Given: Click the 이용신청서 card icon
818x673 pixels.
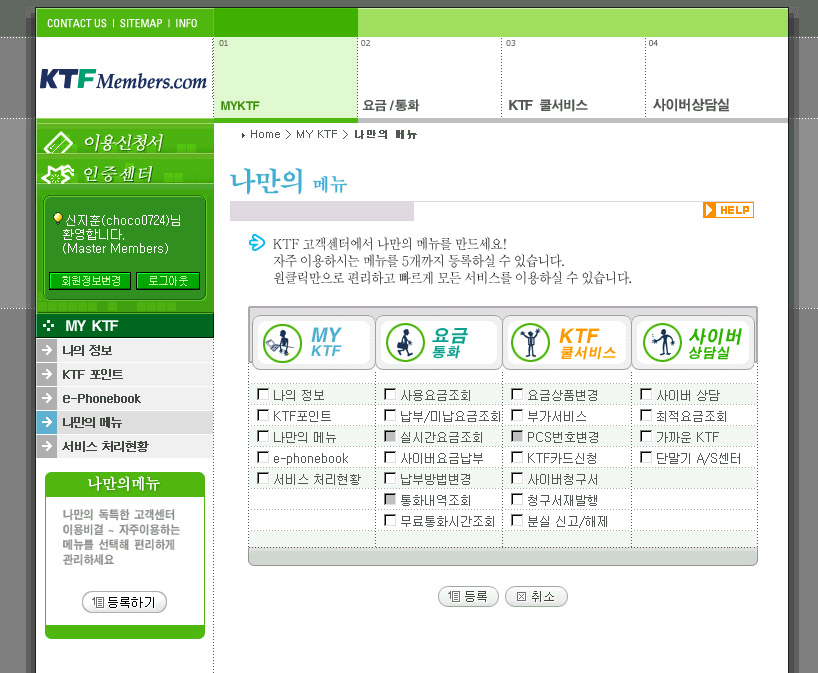Looking at the screenshot, I should [x=58, y=142].
